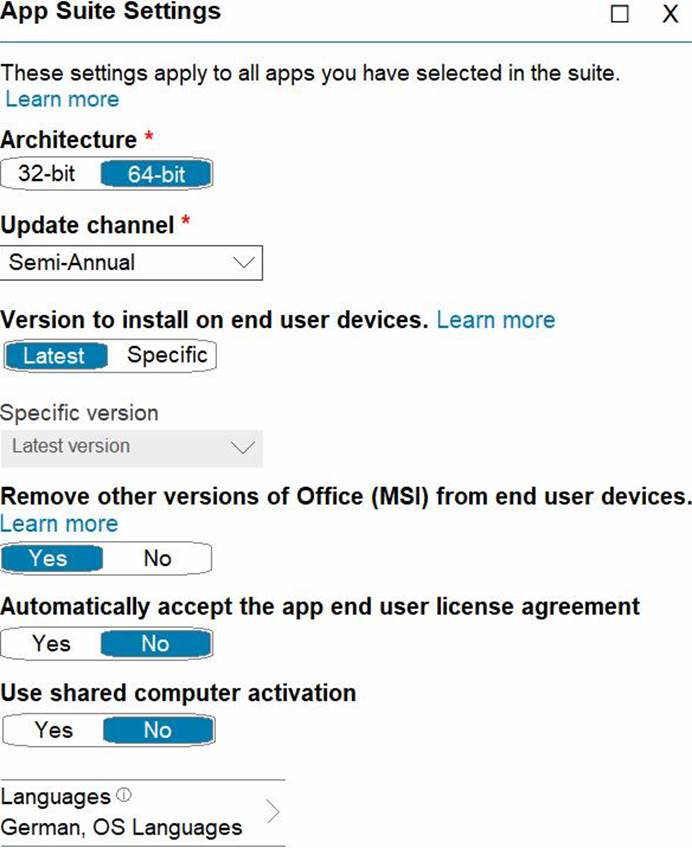
Task: Close the App Suite Settings panel
Action: [670, 14]
